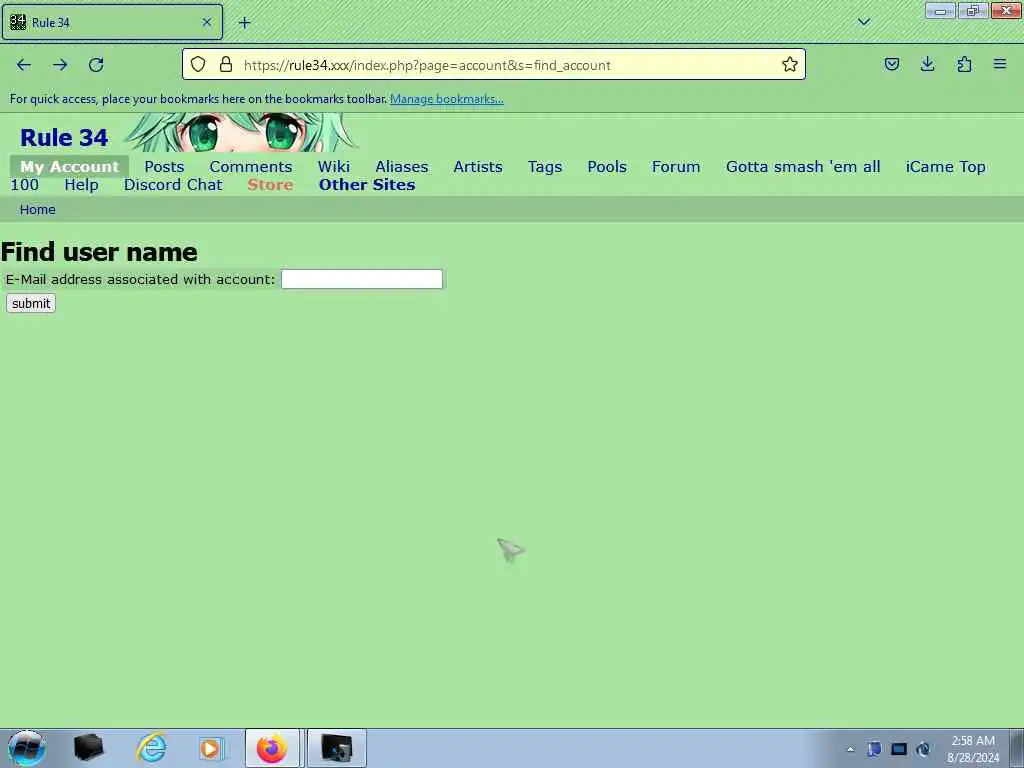
Task: Open the Downloads panel
Action: tap(927, 64)
